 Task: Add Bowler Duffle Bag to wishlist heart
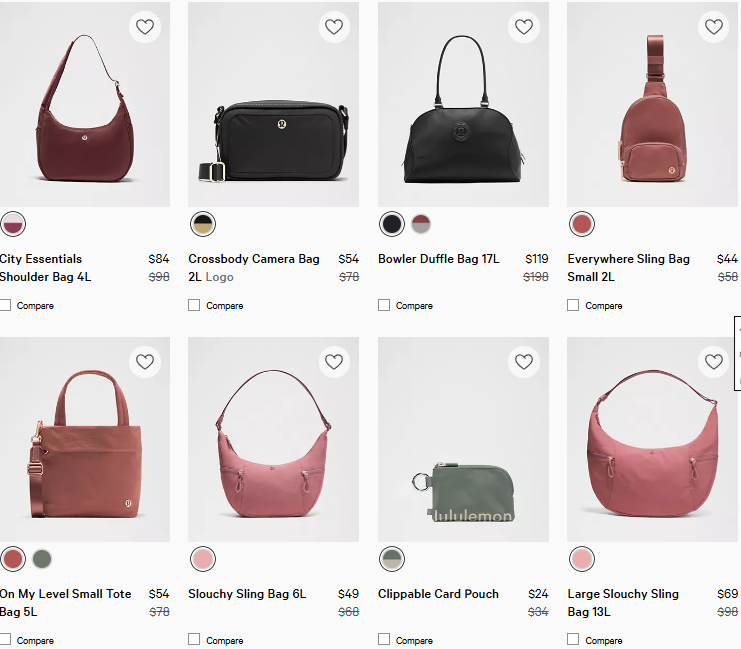click(524, 27)
